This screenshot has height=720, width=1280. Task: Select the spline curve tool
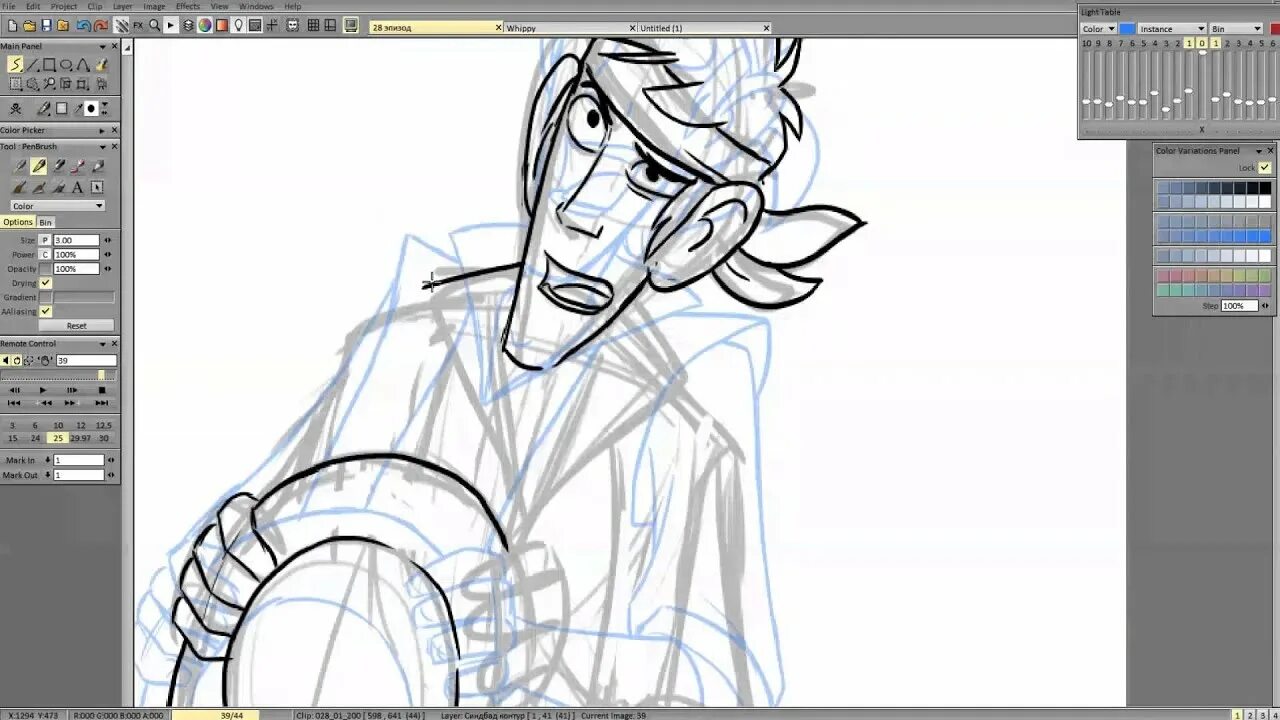coord(83,64)
